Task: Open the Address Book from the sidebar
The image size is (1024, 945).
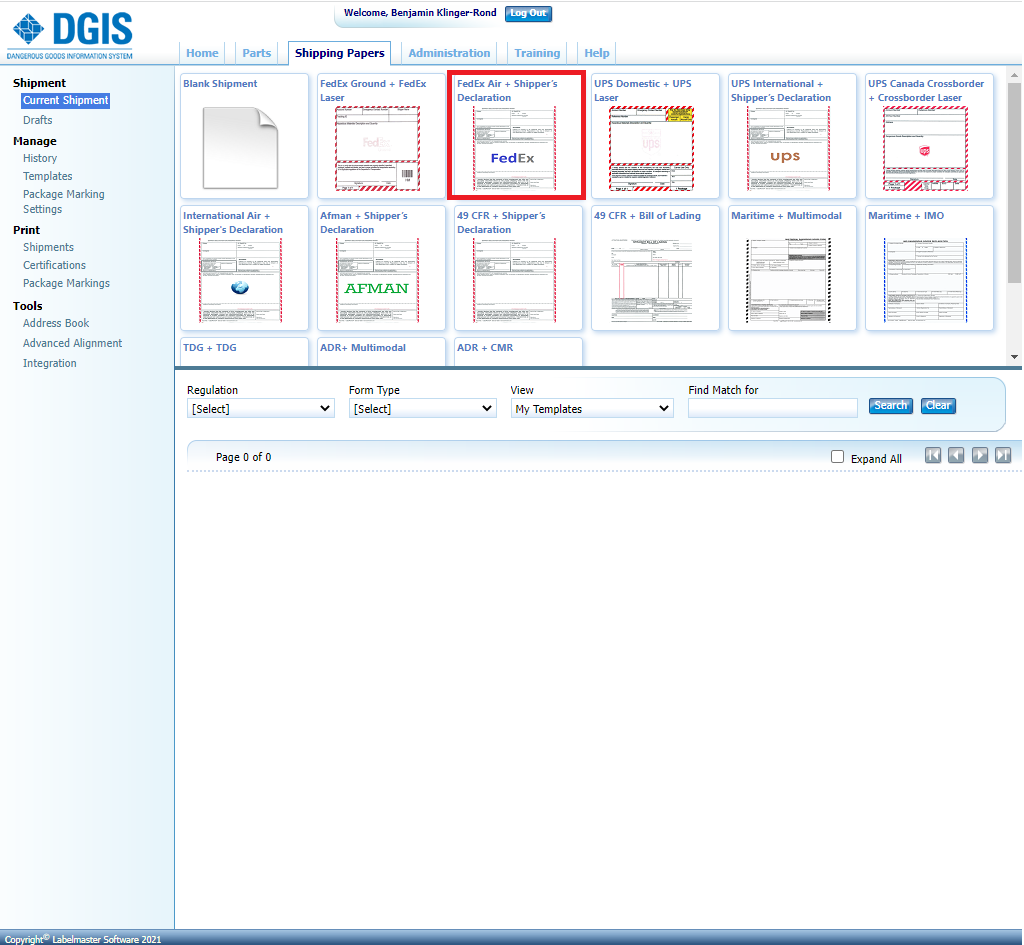Action: [x=55, y=323]
